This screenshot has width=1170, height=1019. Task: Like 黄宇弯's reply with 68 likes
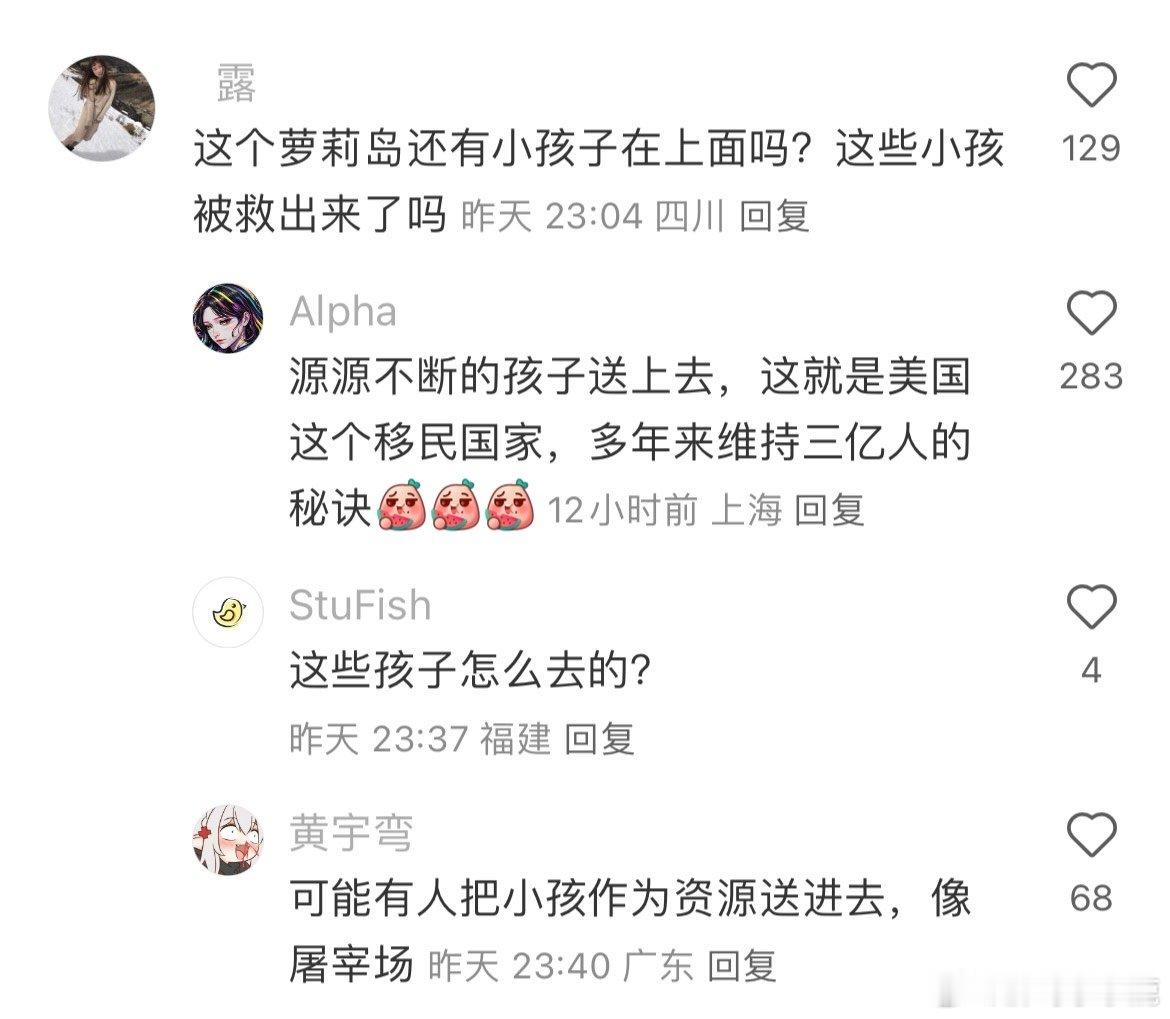[x=1092, y=834]
